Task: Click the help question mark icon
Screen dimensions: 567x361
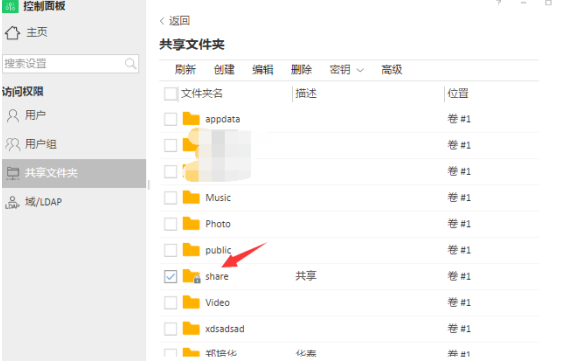Action: pos(499,3)
